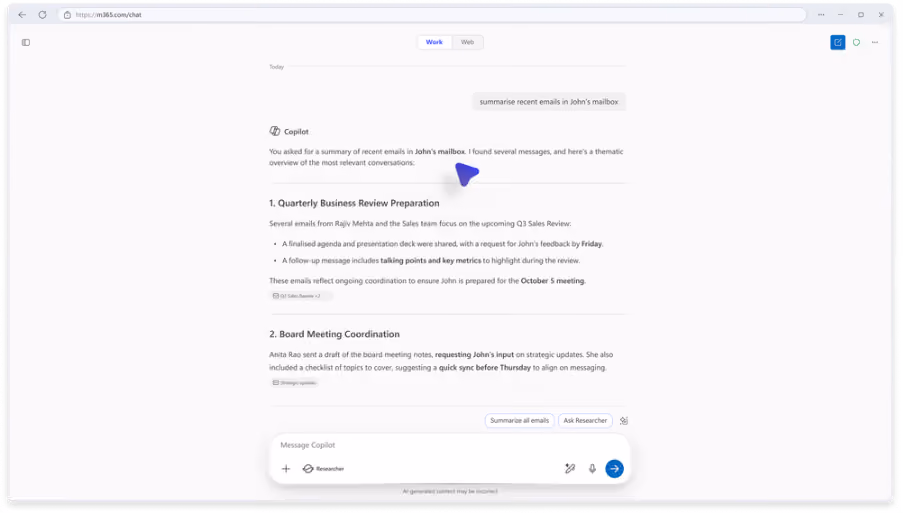Screen dimensions: 903x513
Task: Click the Summarize all emails suggestion
Action: [x=519, y=421]
